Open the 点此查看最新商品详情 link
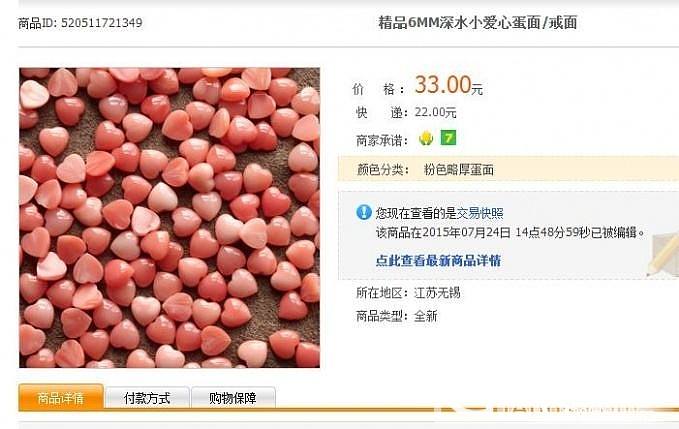Viewport: 679px width, 429px height. point(438,261)
